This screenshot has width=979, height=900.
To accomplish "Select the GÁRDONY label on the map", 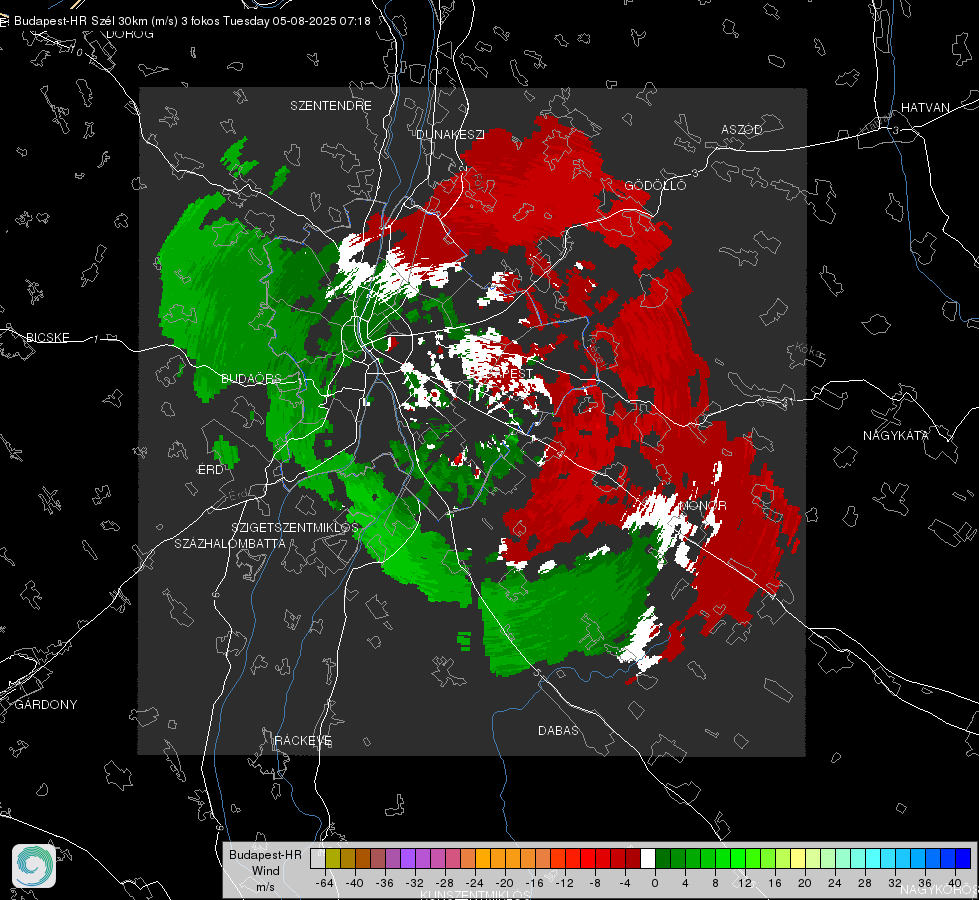I will point(46,705).
